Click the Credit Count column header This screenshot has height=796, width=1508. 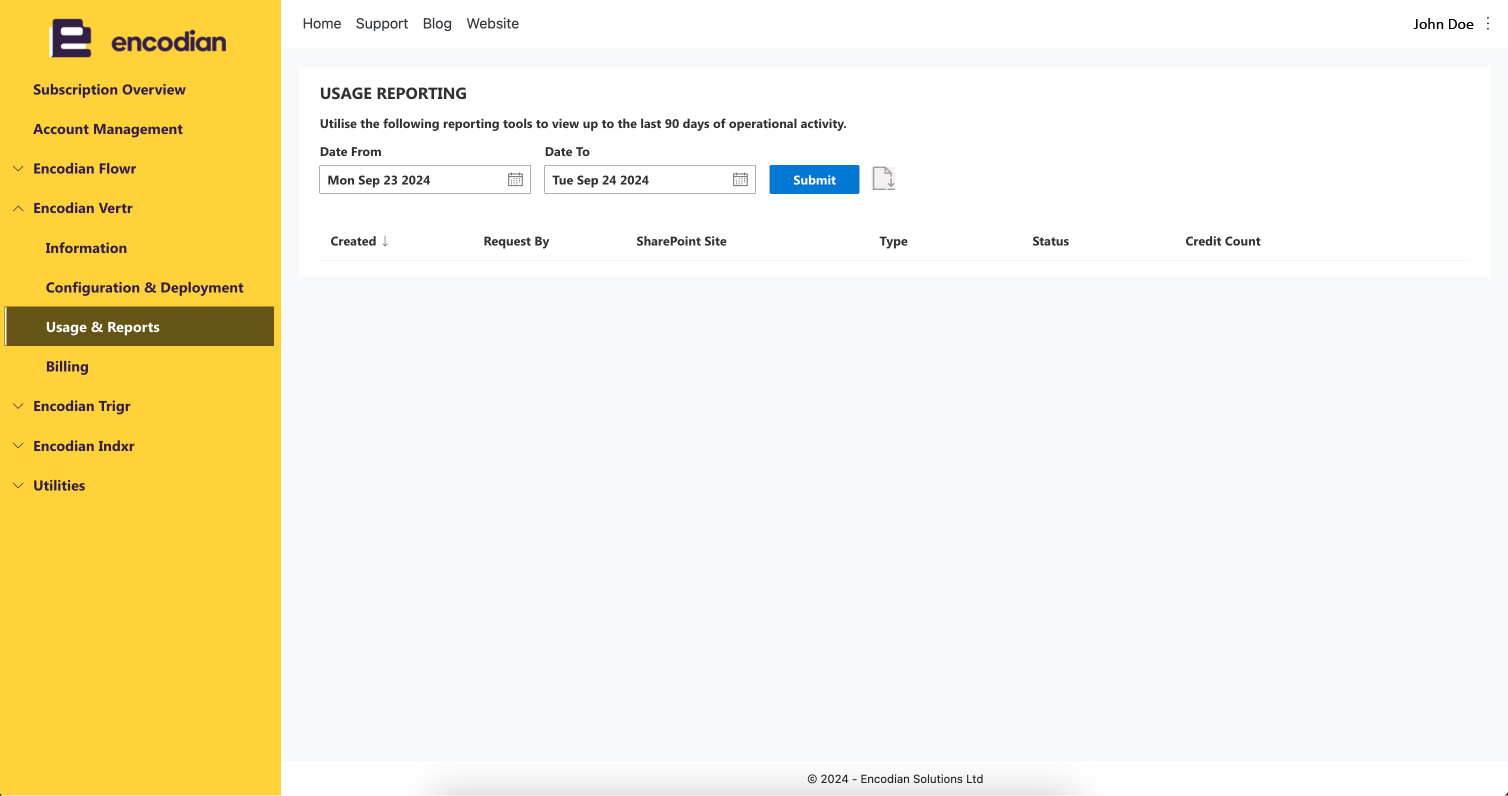tap(1223, 241)
